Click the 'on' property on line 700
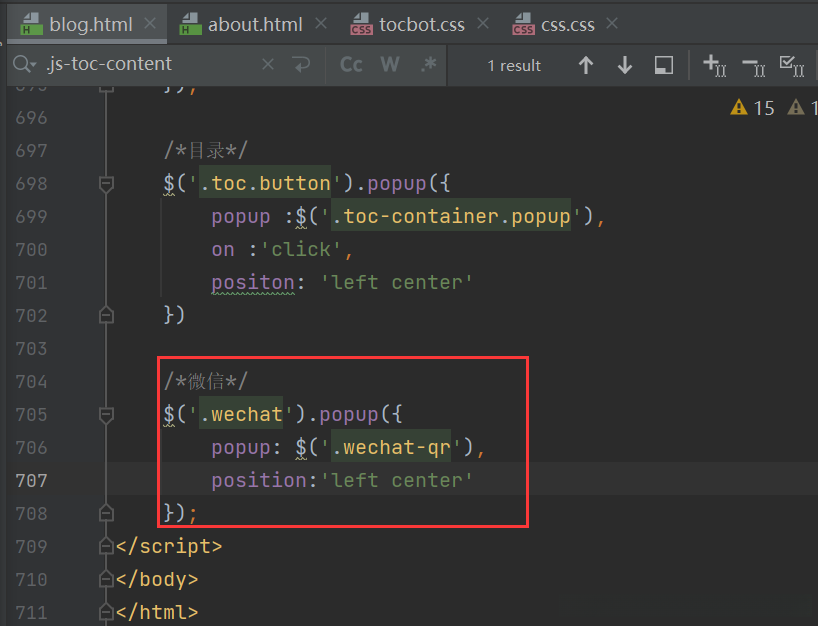818x626 pixels. pos(223,249)
